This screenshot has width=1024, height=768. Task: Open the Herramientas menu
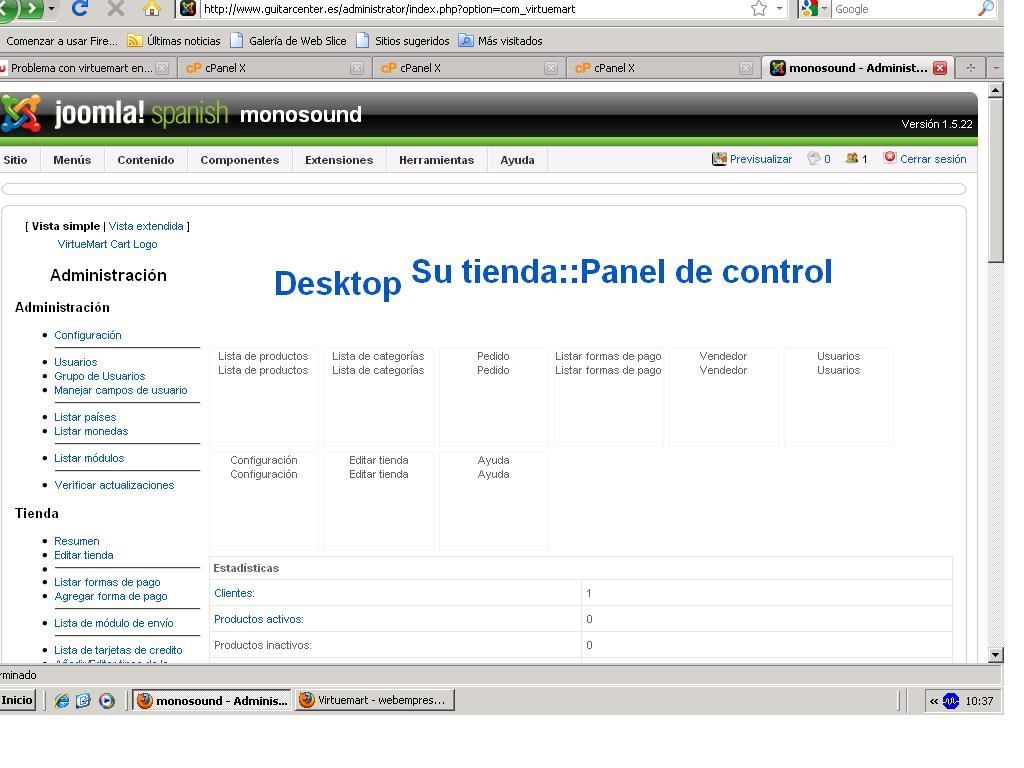[x=436, y=160]
